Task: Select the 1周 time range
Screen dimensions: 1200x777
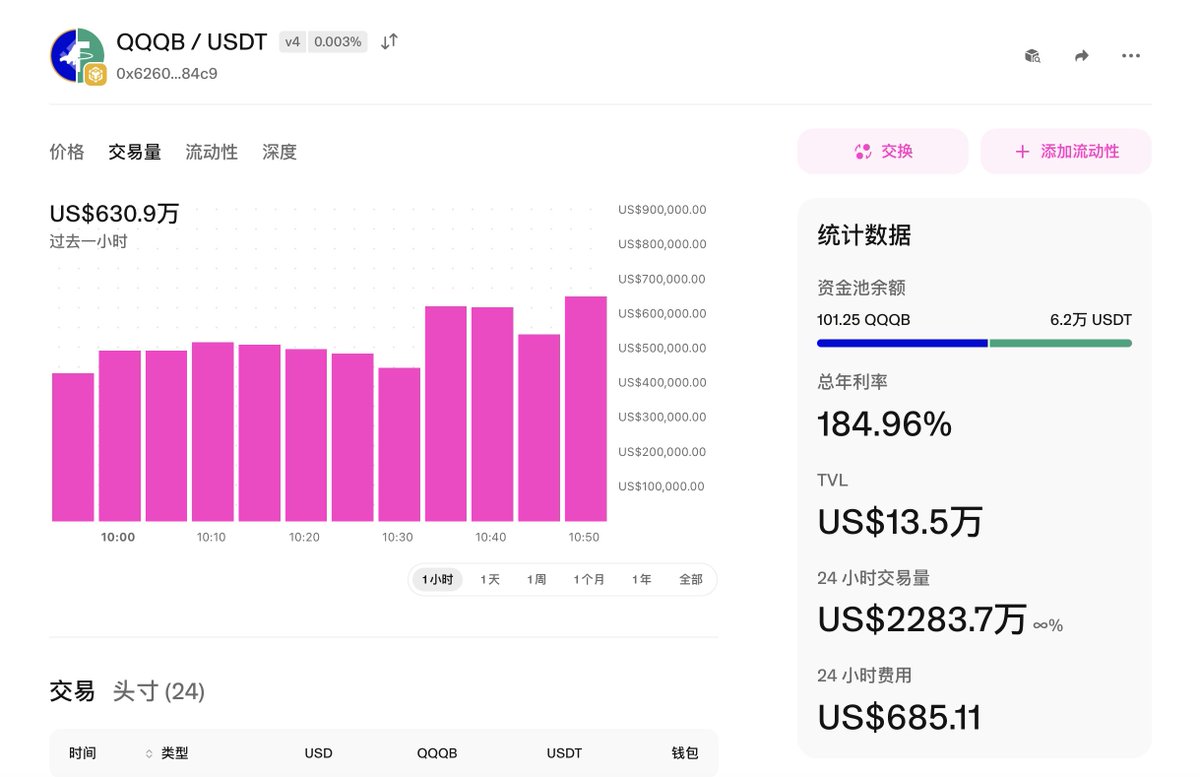Action: coord(537,579)
